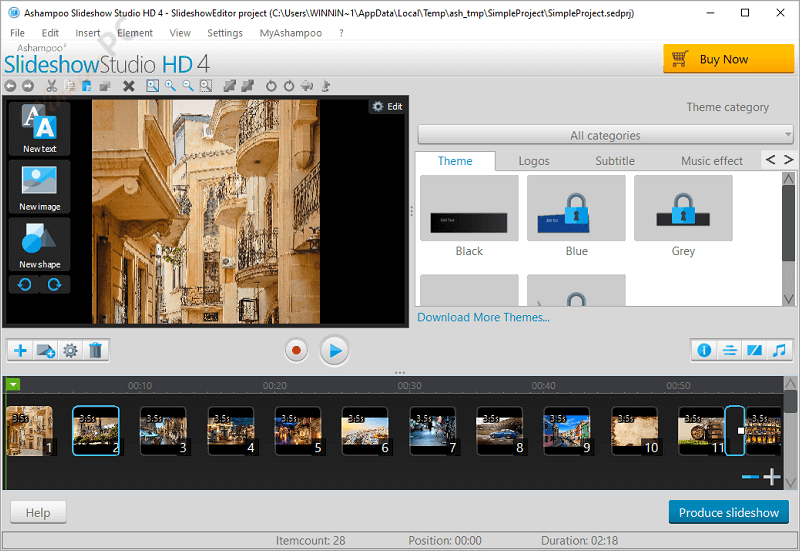Click the redo forward arrow in toolbar

[x=28, y=86]
